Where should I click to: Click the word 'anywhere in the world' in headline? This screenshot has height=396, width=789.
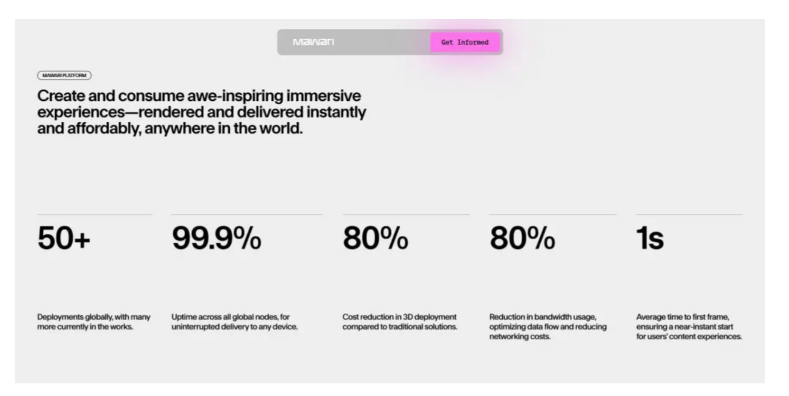click(x=223, y=128)
